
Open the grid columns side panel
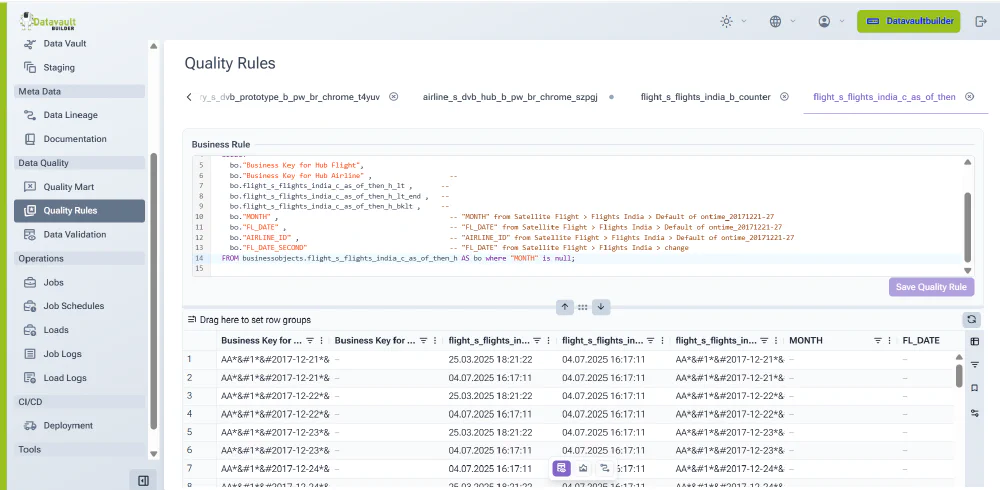tap(974, 341)
